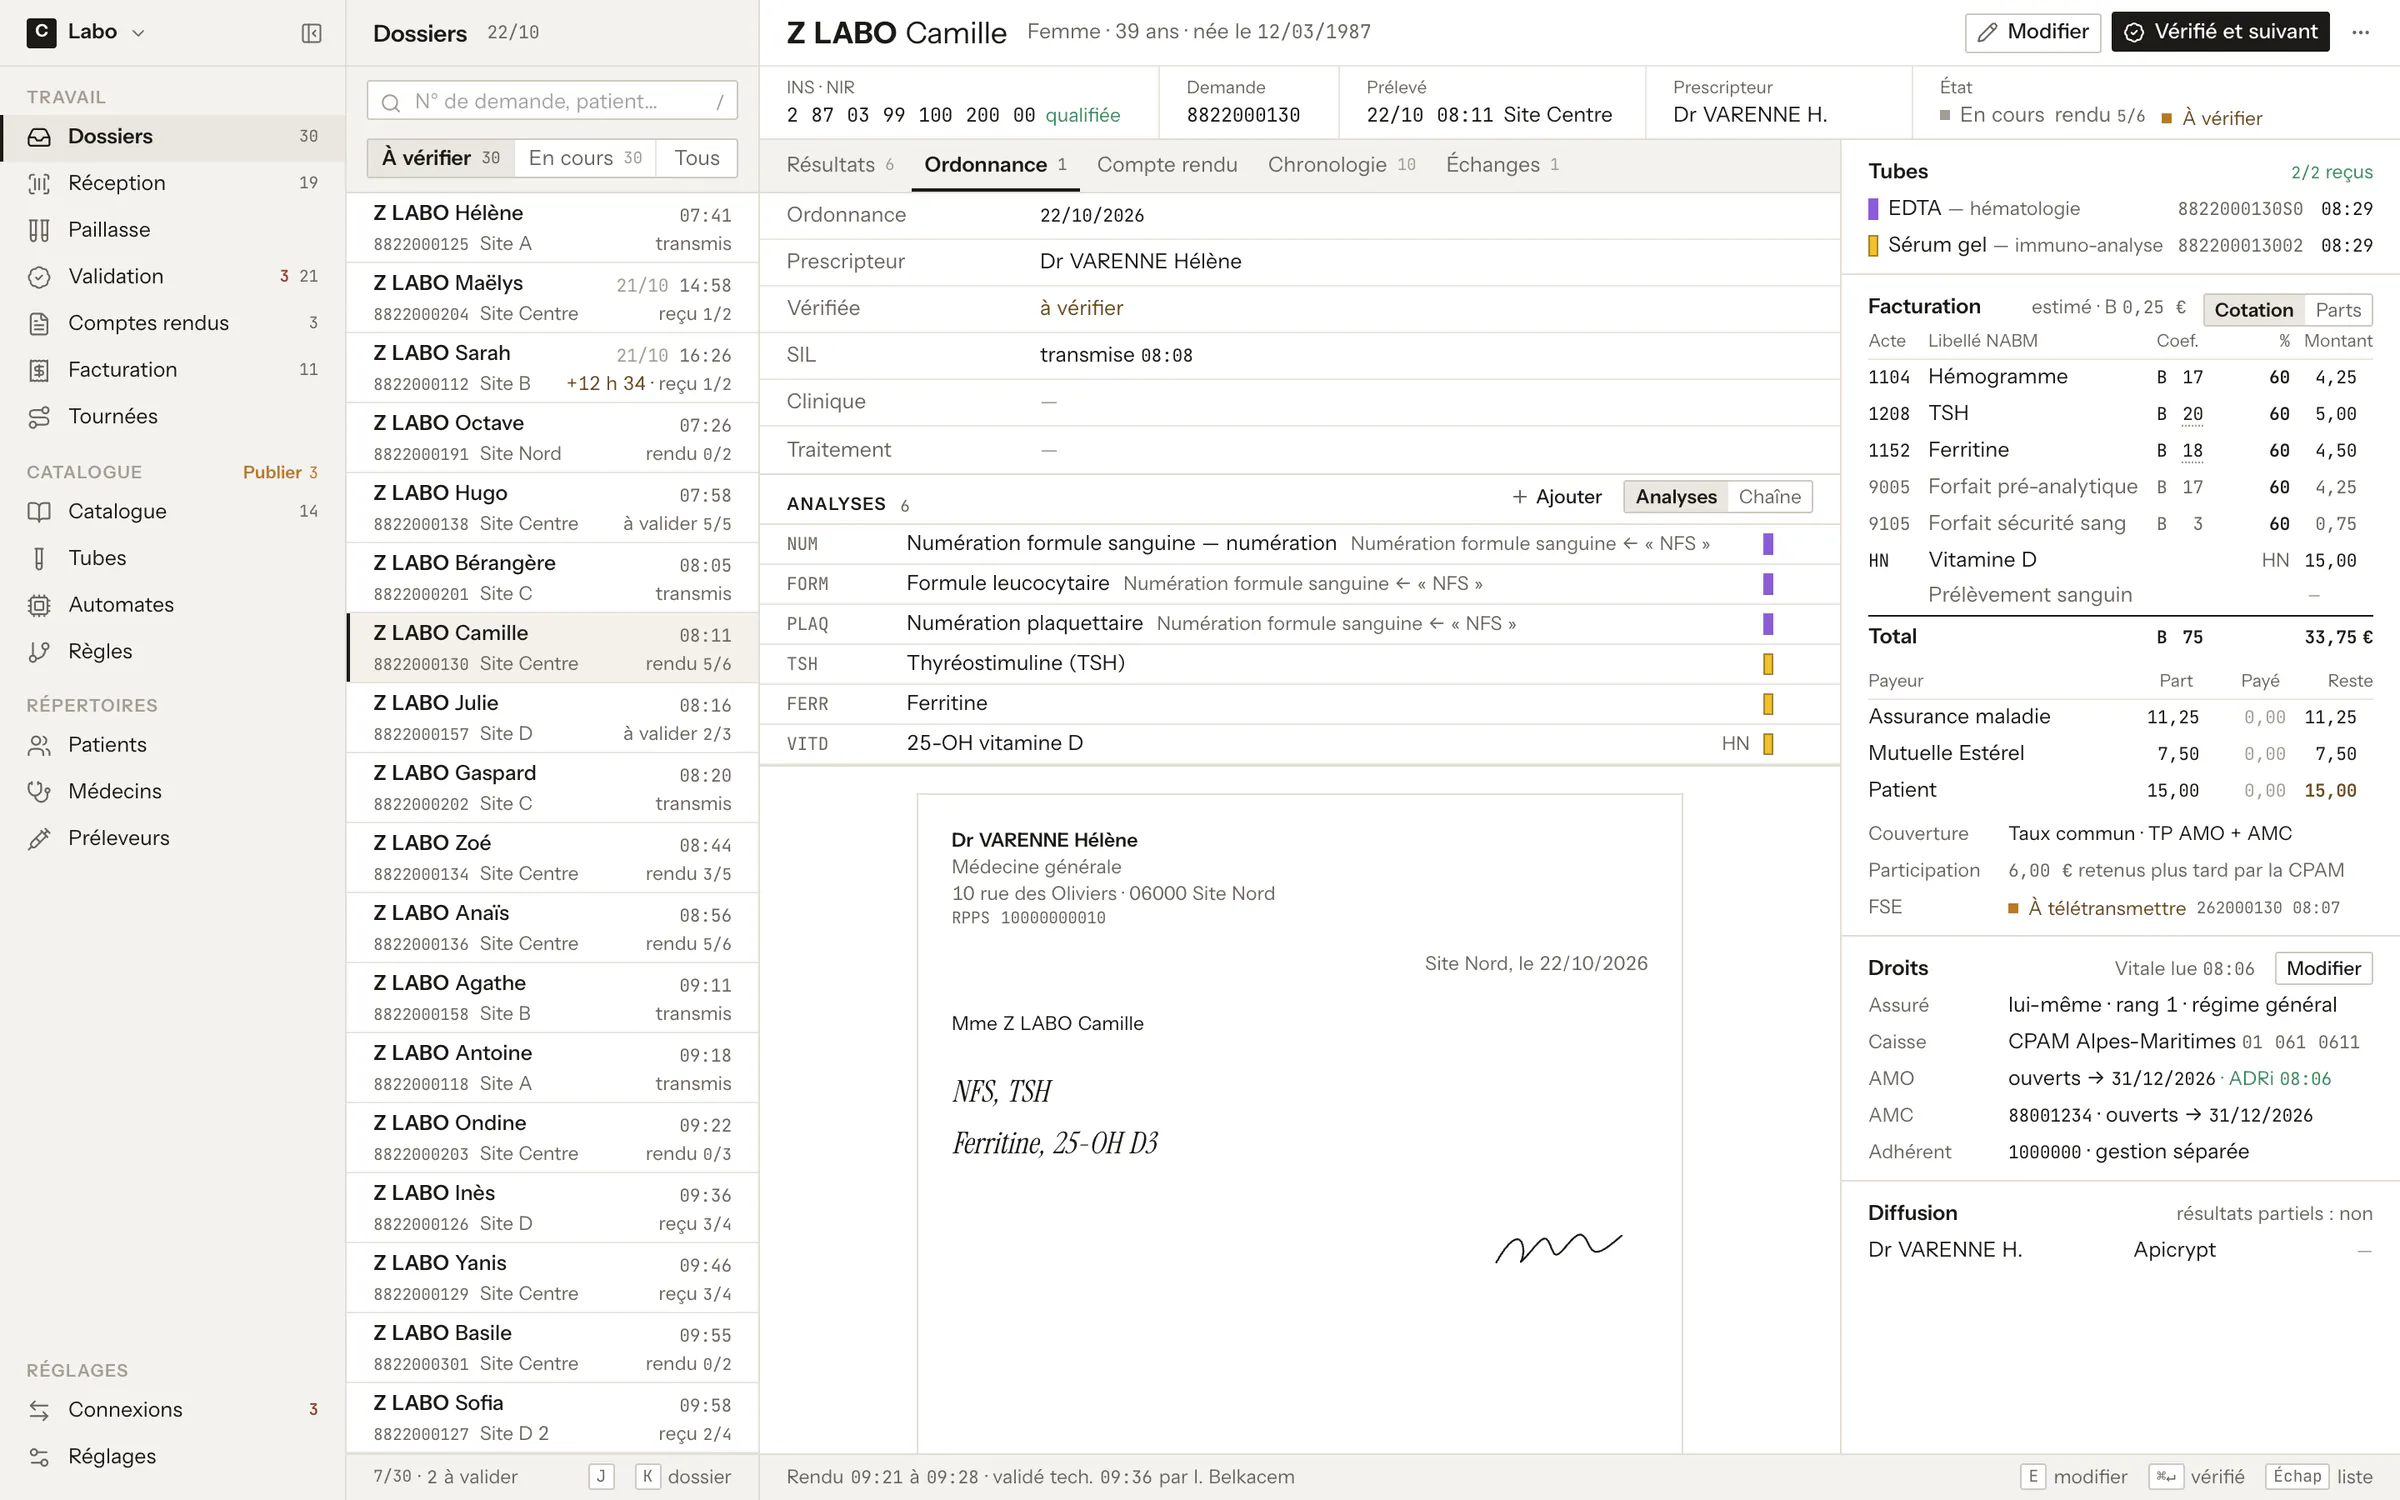Open Catalogue book icon
Image resolution: width=2400 pixels, height=1500 pixels.
(x=39, y=512)
